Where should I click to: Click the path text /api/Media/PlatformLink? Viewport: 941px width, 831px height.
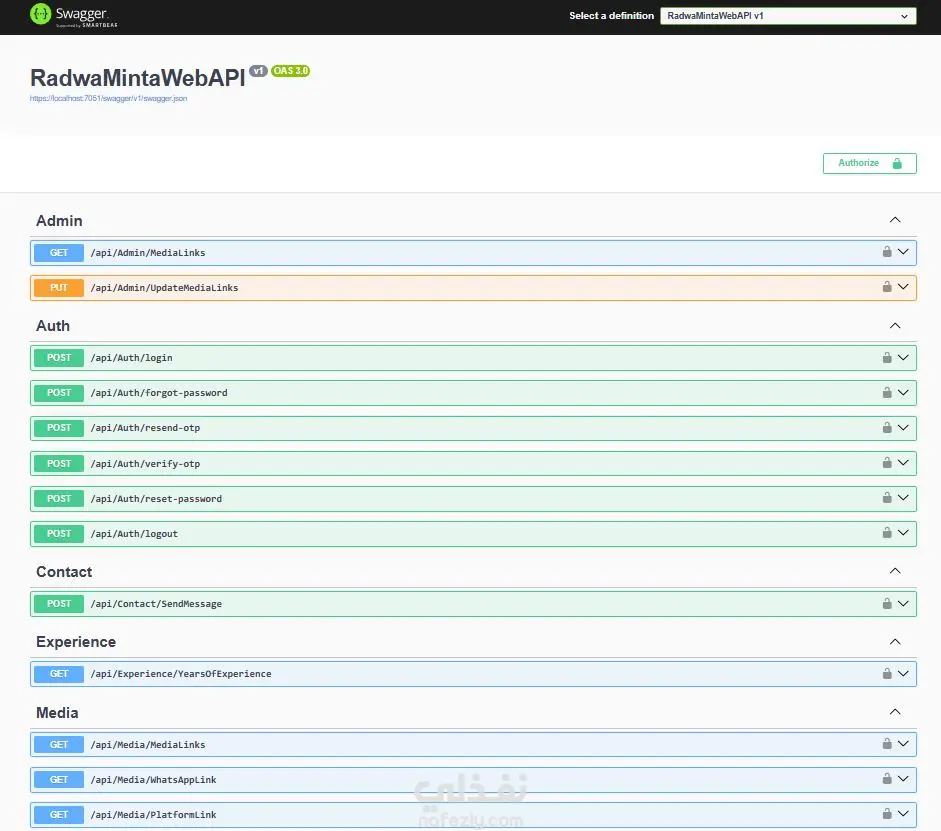154,815
